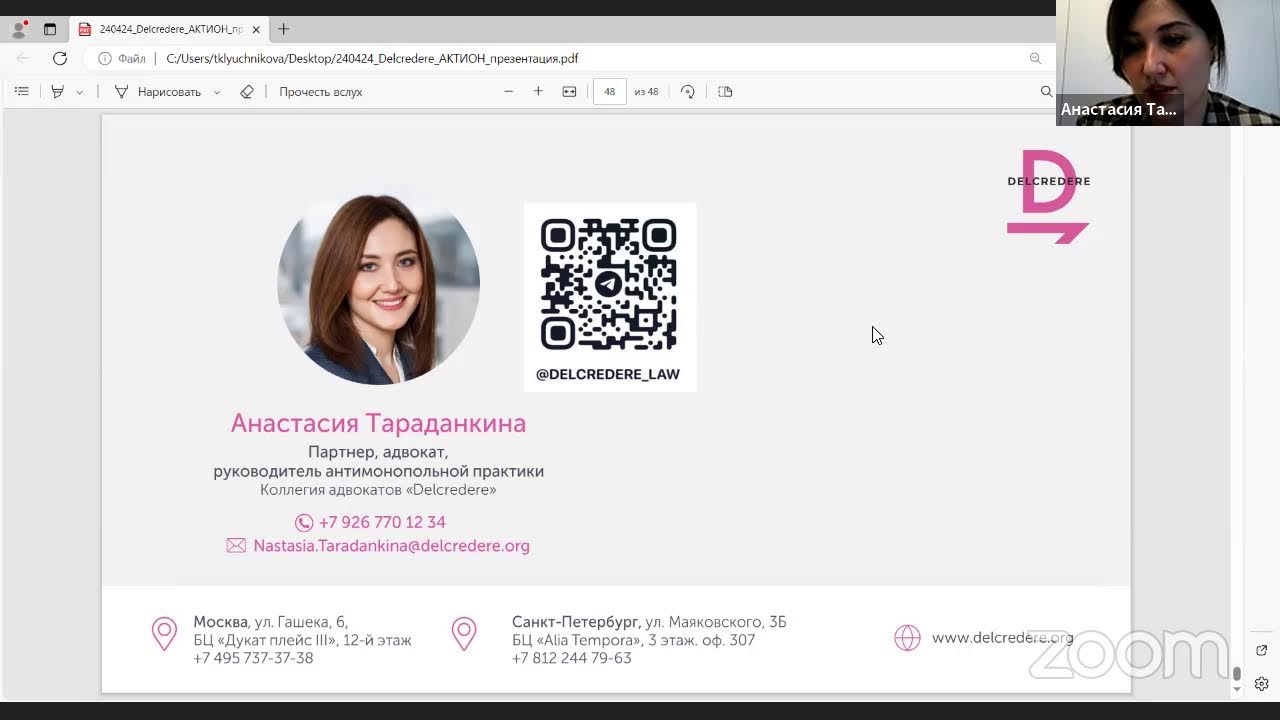Expand highlighter options dropdown
1280x720 pixels.
tap(79, 92)
